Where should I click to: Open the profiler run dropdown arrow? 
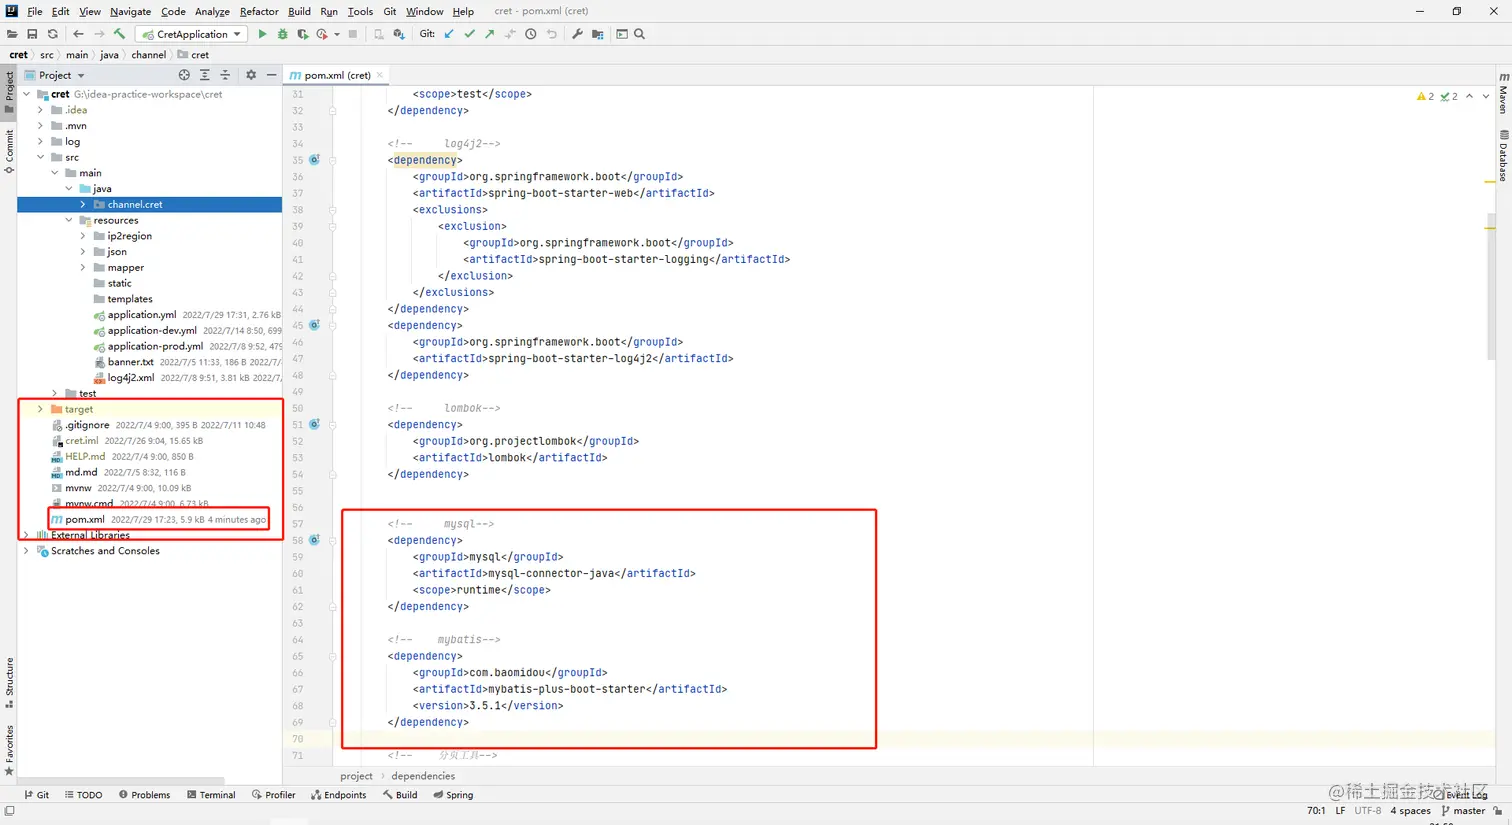point(337,34)
